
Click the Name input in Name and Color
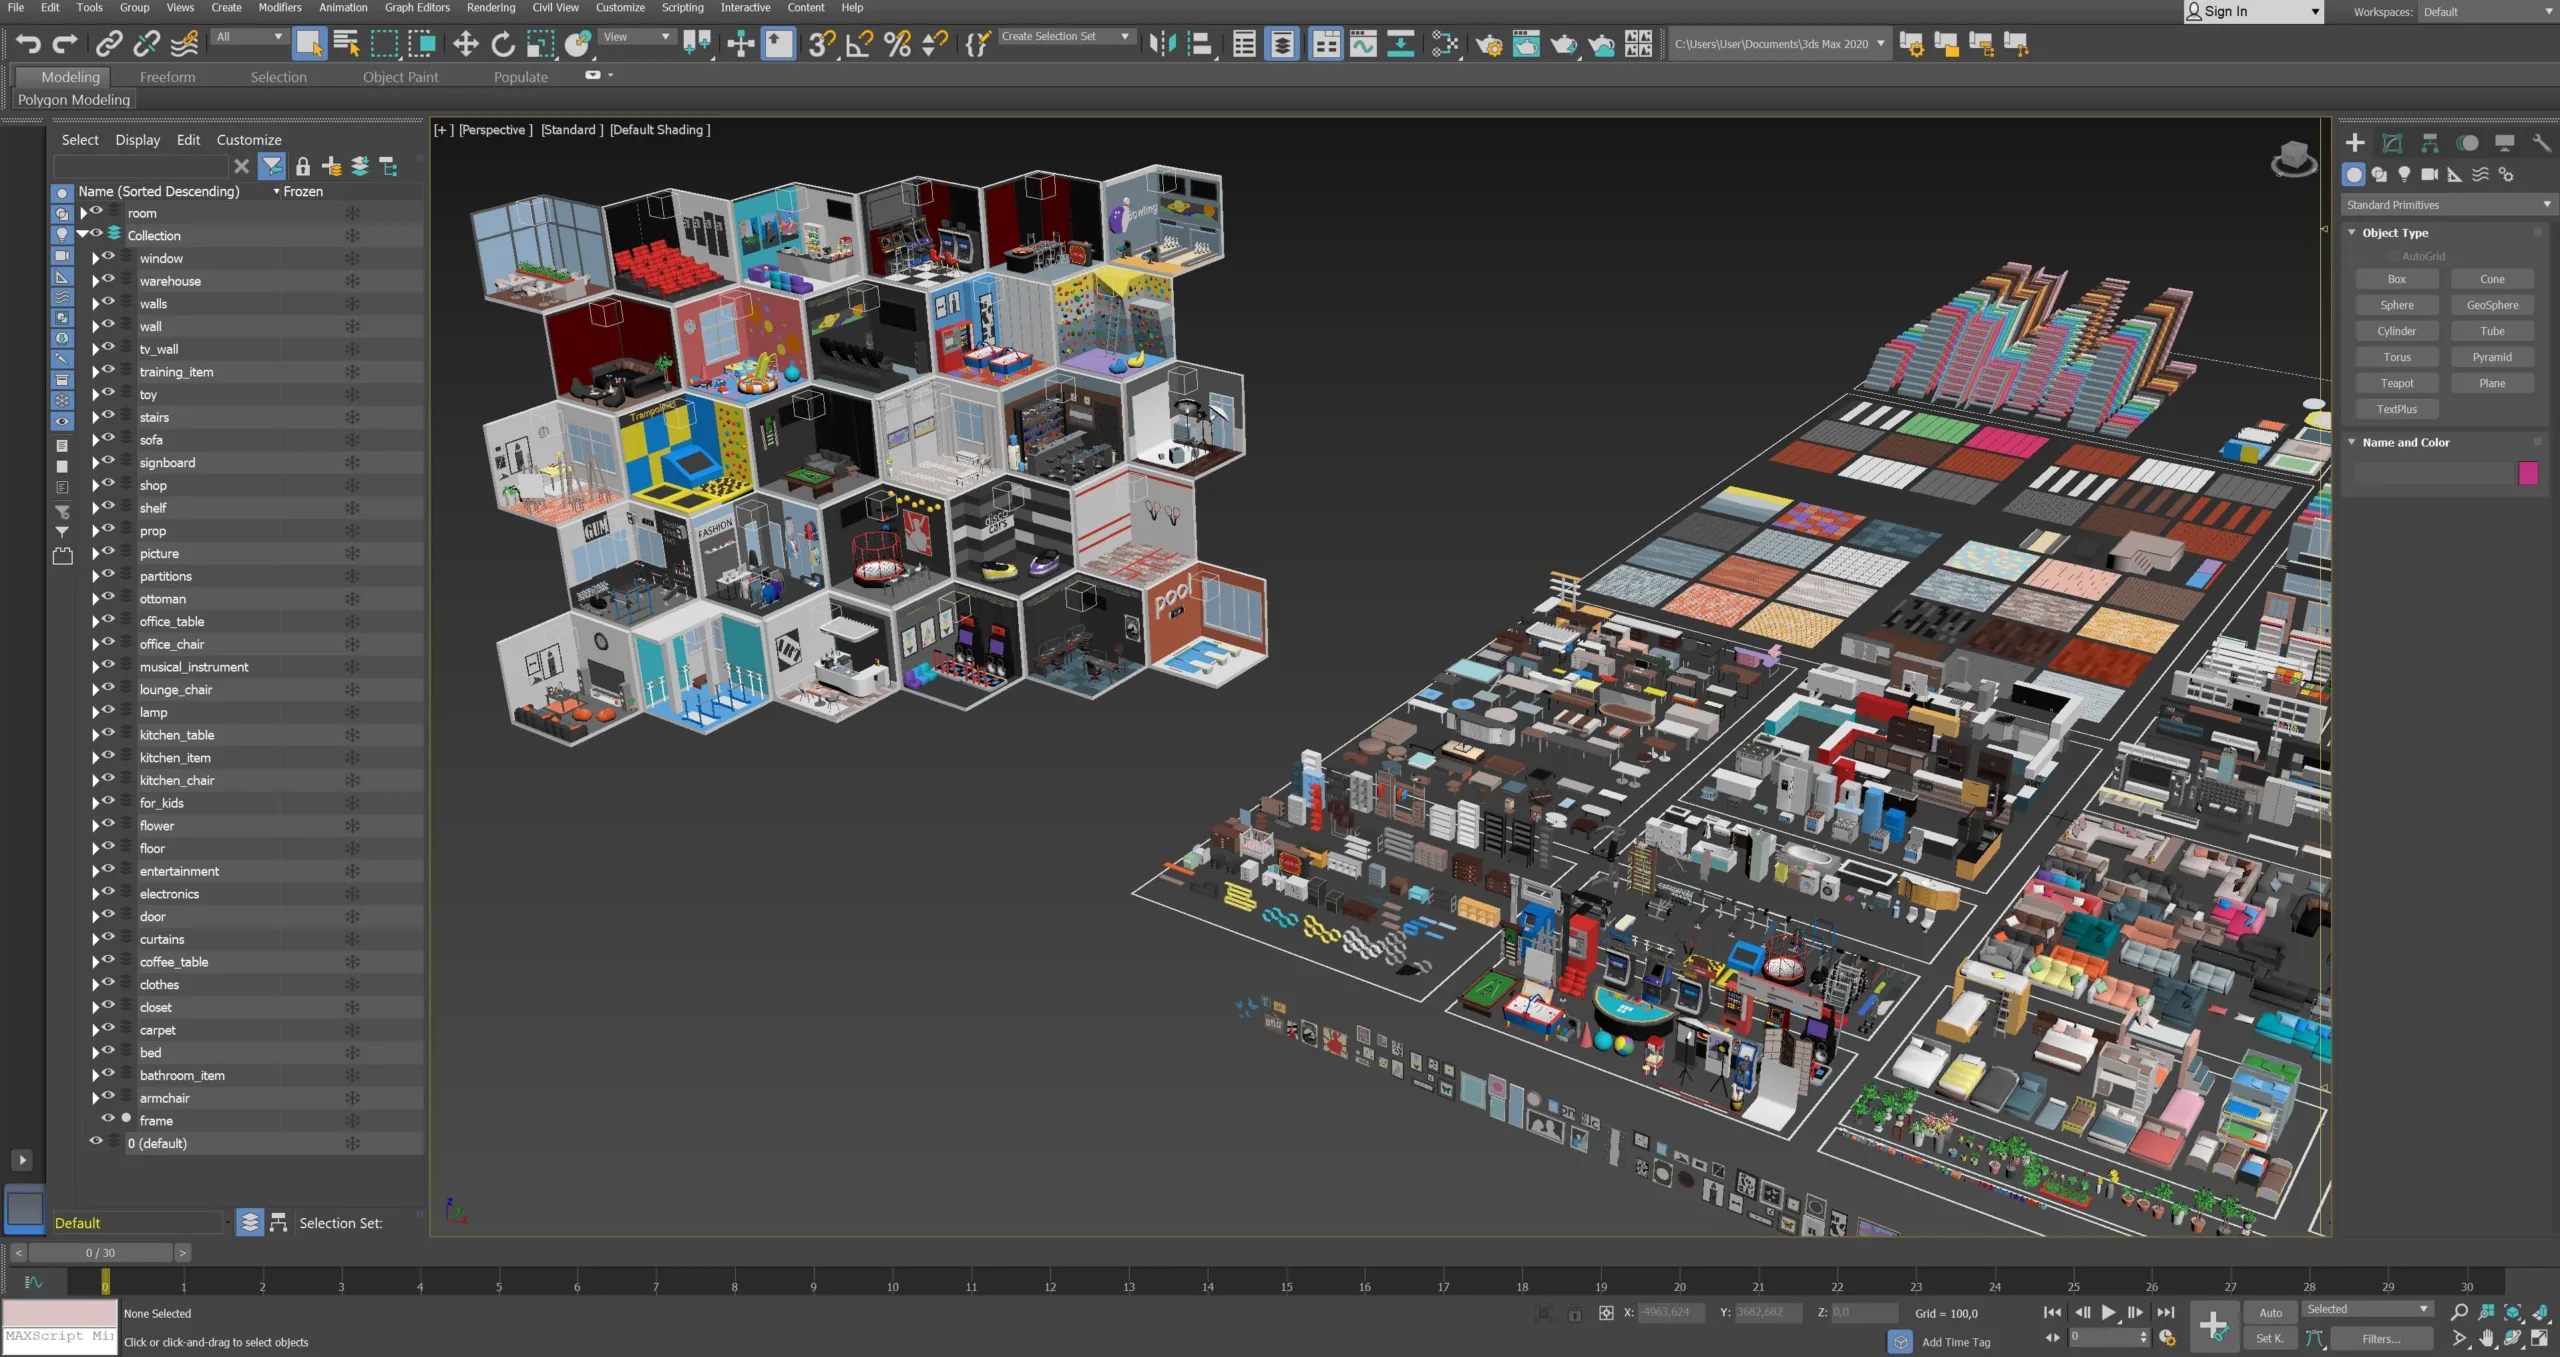click(2432, 473)
